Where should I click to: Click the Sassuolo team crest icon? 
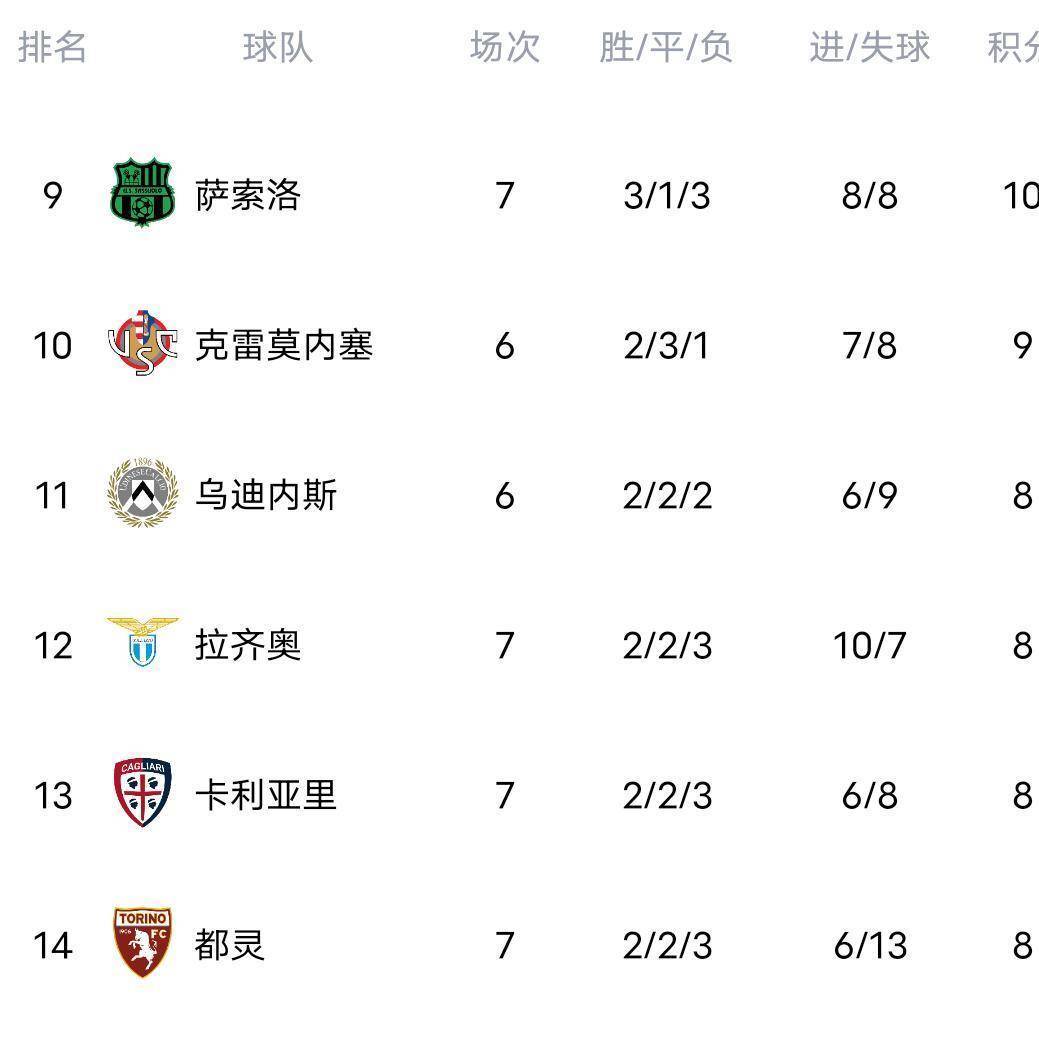click(142, 193)
